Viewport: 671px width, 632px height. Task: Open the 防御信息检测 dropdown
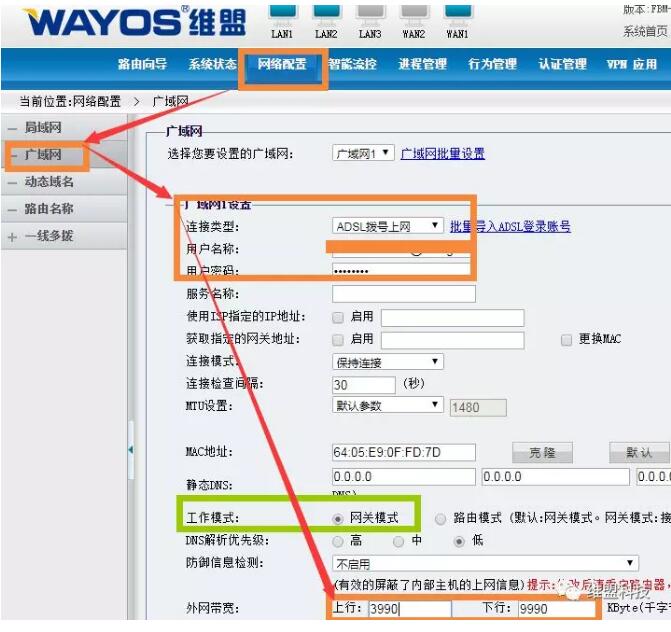click(x=485, y=563)
